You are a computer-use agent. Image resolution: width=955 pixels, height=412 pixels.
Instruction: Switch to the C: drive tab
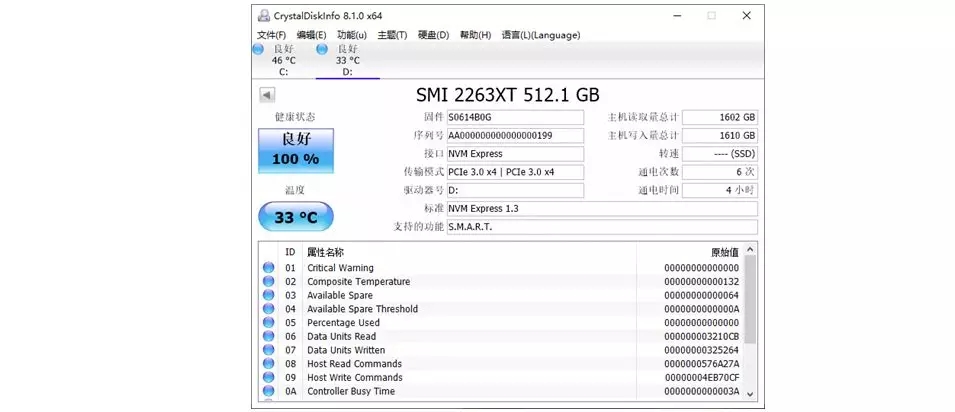pyautogui.click(x=283, y=60)
